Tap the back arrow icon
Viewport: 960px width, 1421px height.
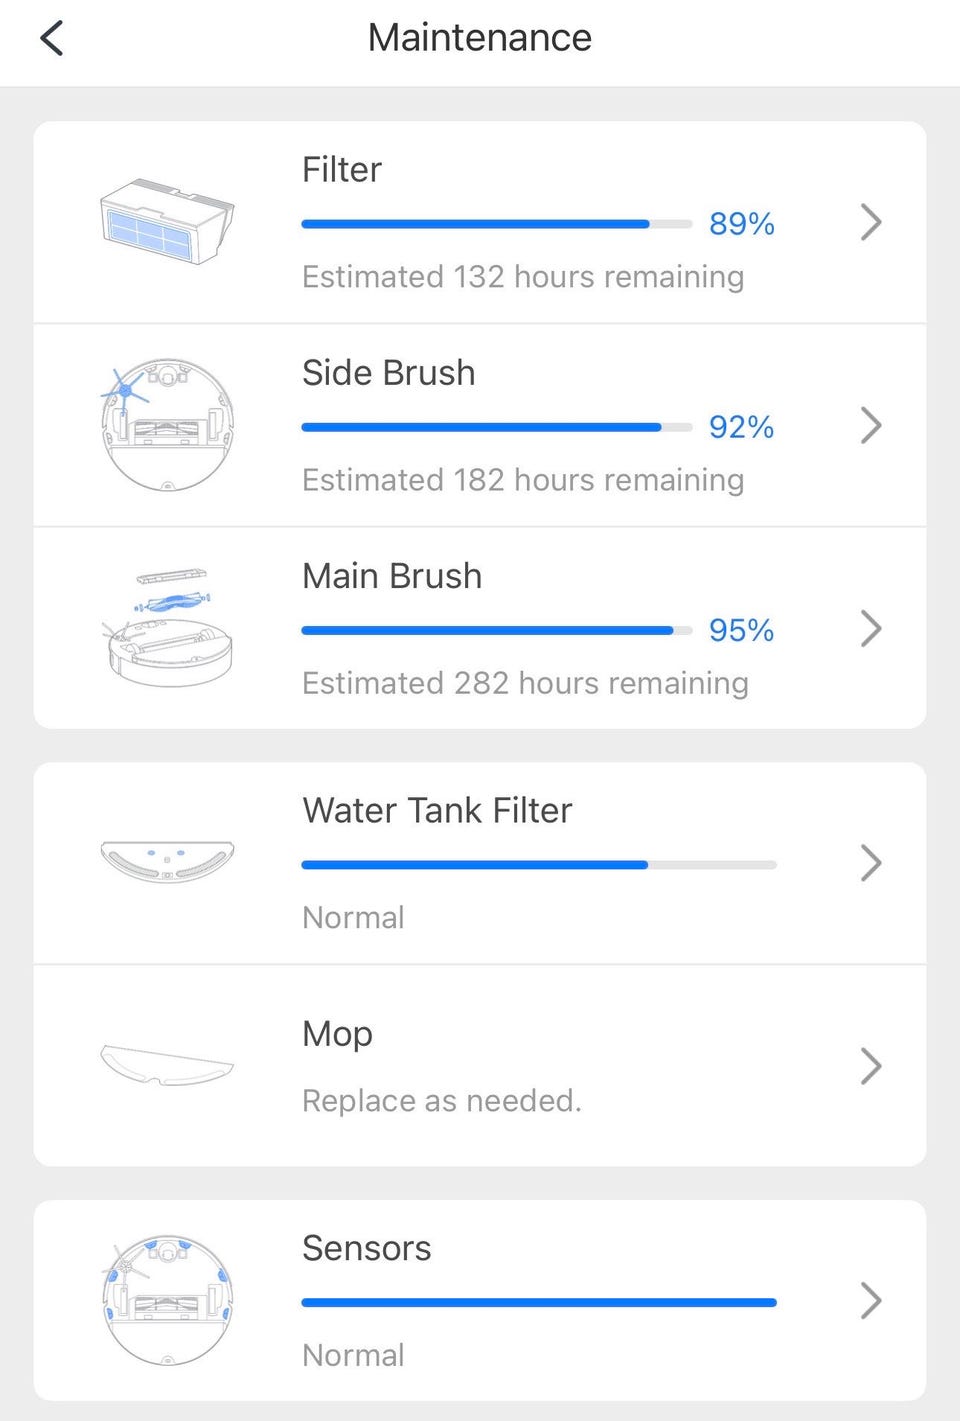point(52,39)
